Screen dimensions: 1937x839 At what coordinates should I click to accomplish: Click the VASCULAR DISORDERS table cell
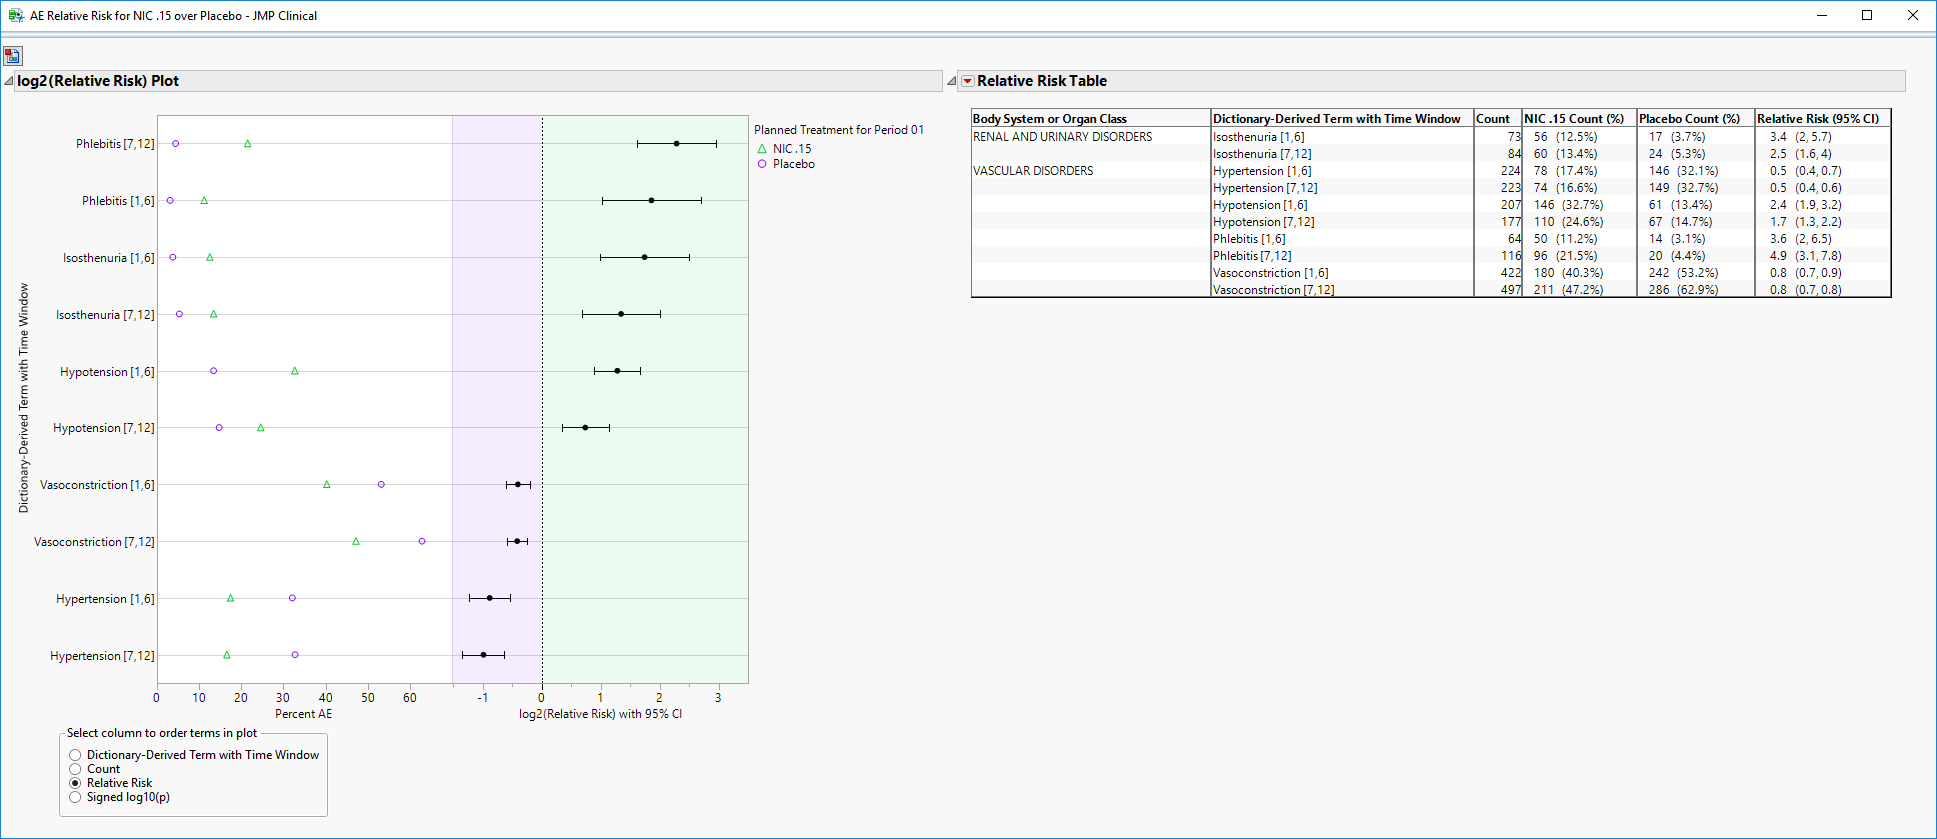1033,171
